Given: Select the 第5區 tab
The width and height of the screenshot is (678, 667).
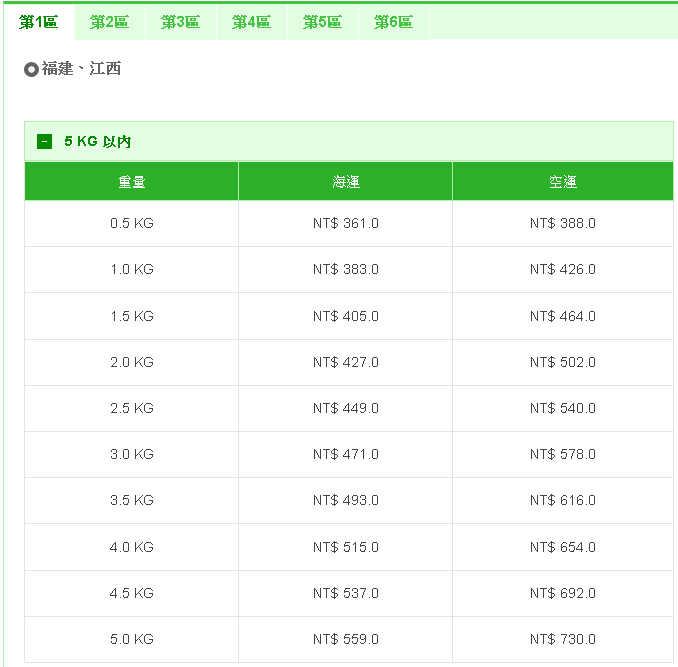Looking at the screenshot, I should click(x=322, y=22).
